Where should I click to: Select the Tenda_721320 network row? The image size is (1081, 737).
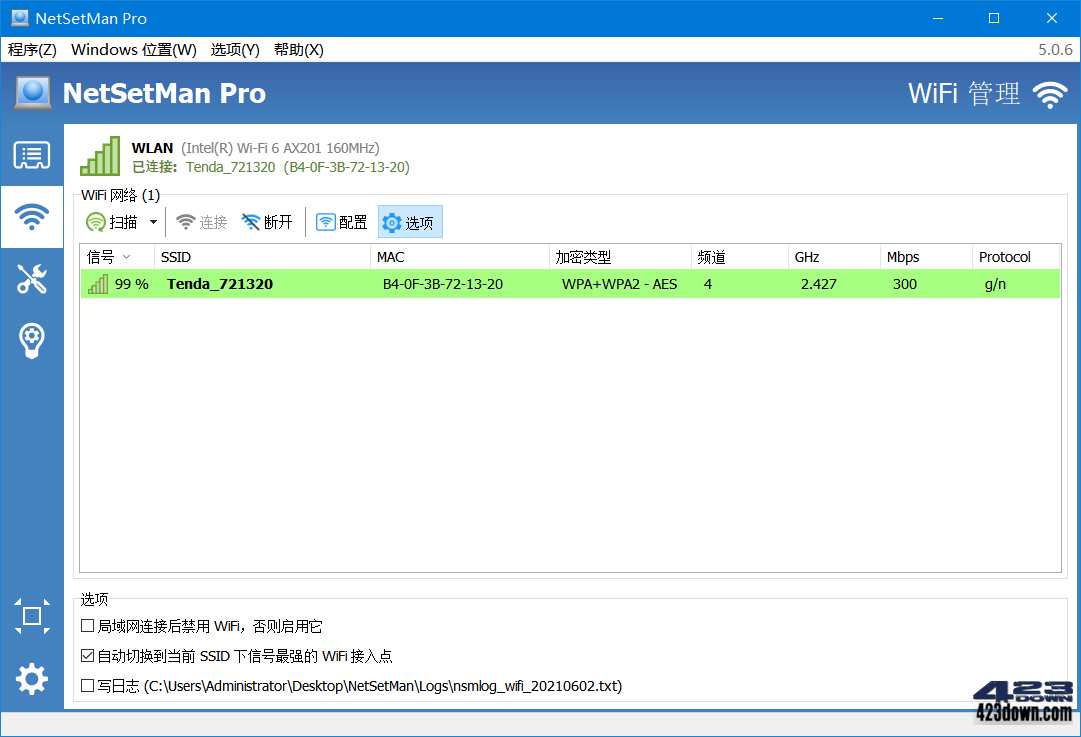click(x=400, y=284)
